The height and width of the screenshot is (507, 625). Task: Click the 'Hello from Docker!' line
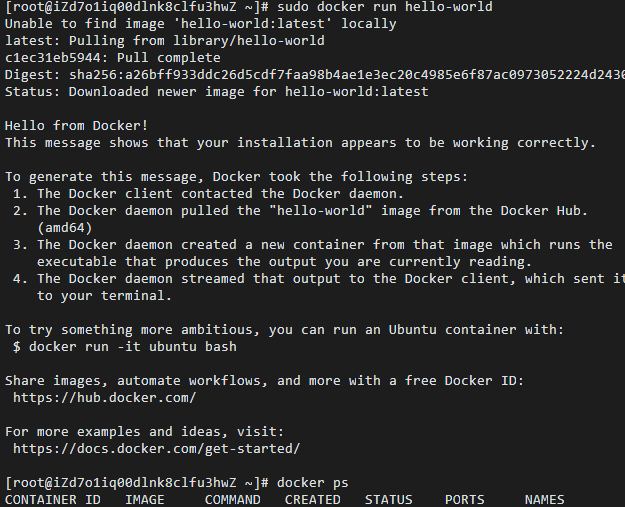click(x=77, y=126)
